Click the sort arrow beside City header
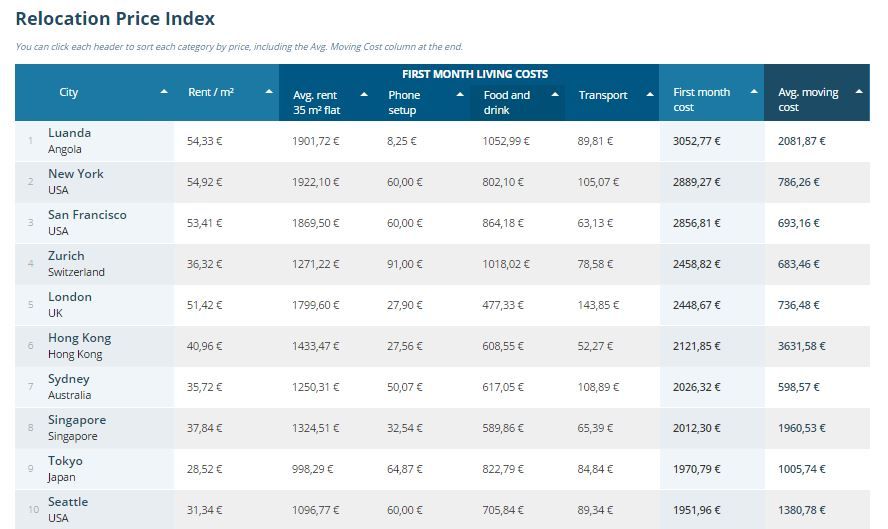888x529 pixels. tap(164, 92)
